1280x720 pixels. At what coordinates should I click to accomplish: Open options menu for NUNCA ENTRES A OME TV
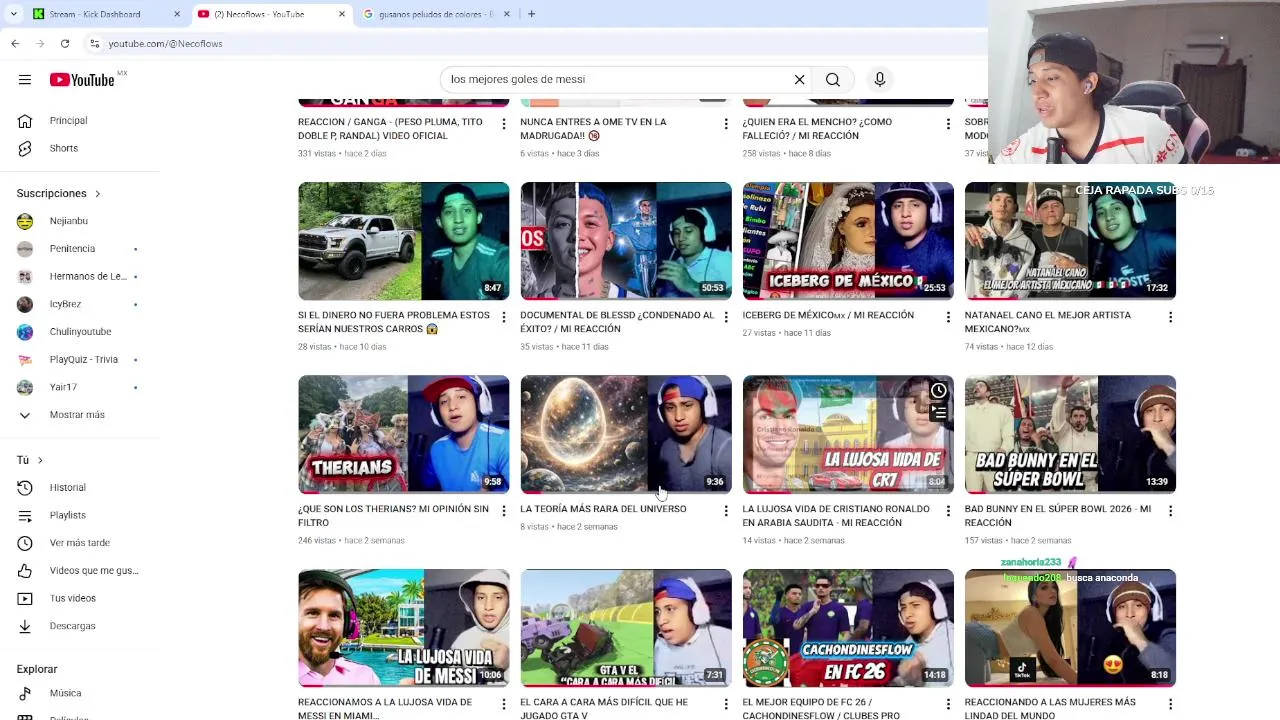(x=726, y=124)
